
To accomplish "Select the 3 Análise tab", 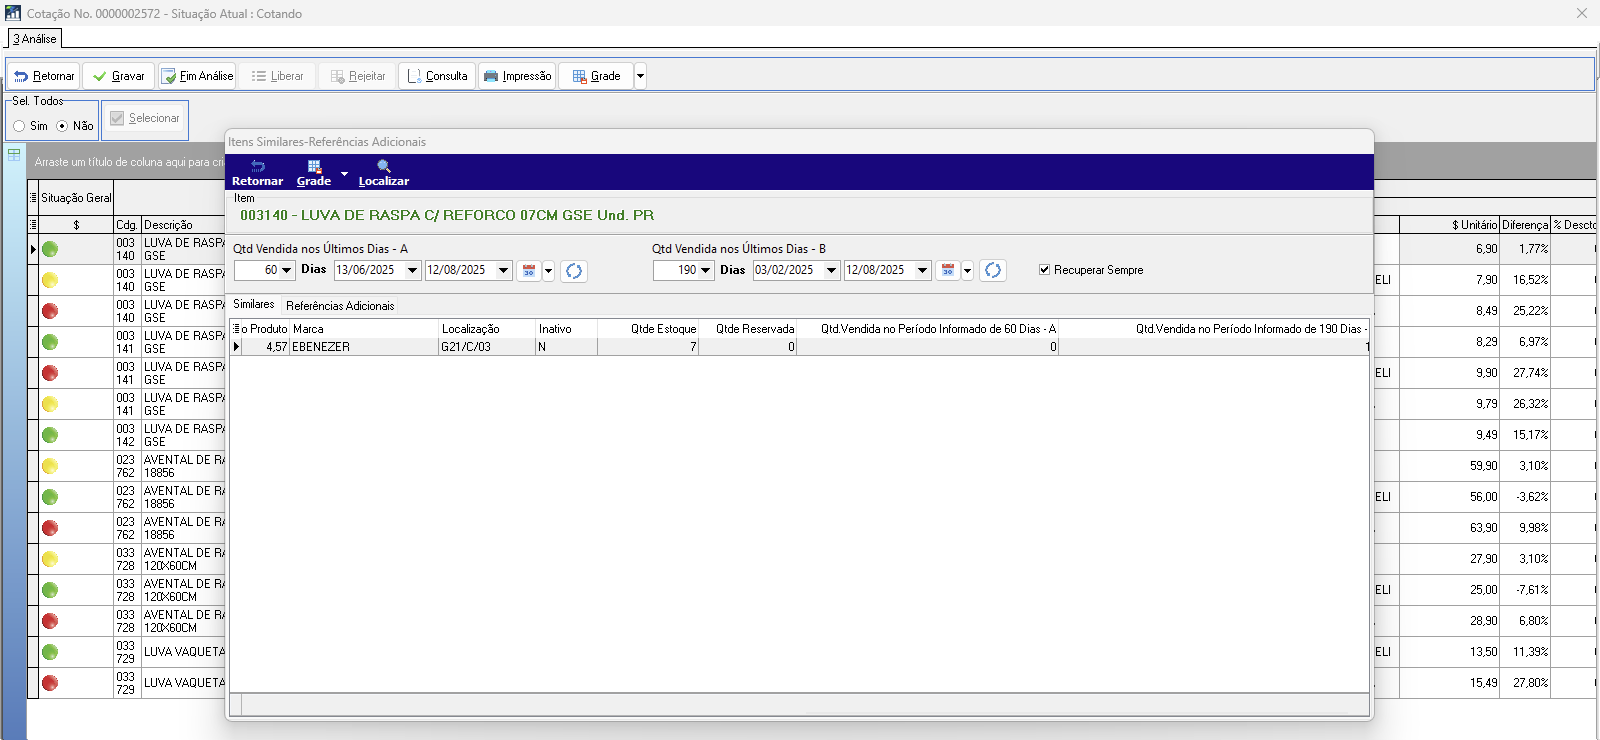I will click(35, 39).
